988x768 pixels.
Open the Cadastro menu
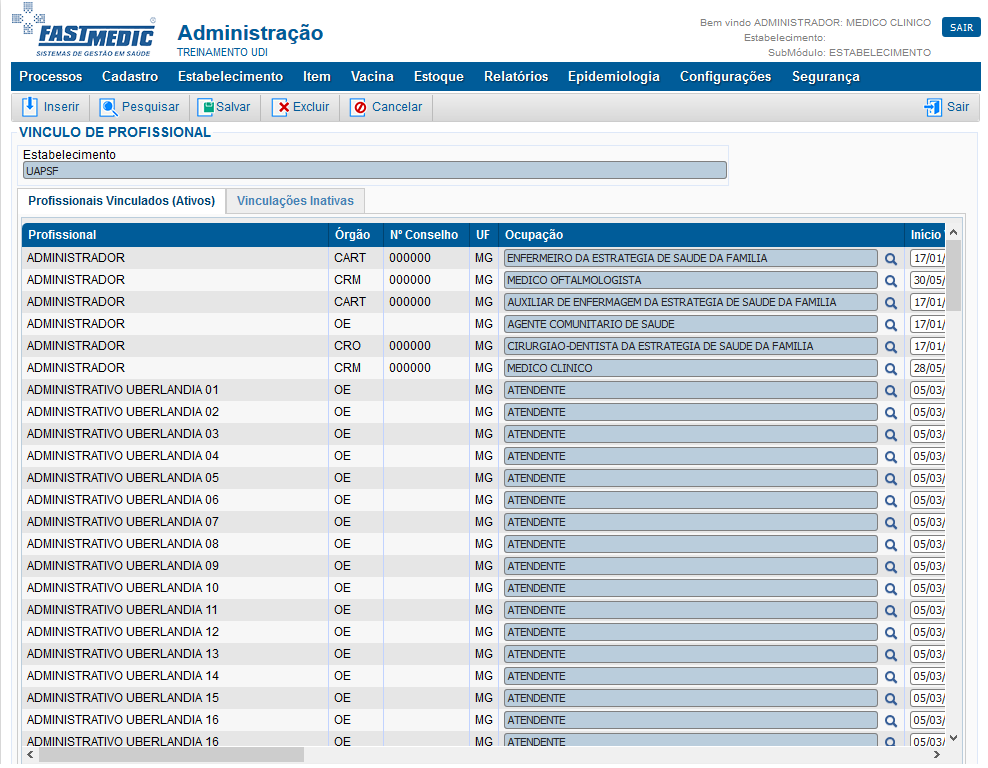[x=130, y=77]
